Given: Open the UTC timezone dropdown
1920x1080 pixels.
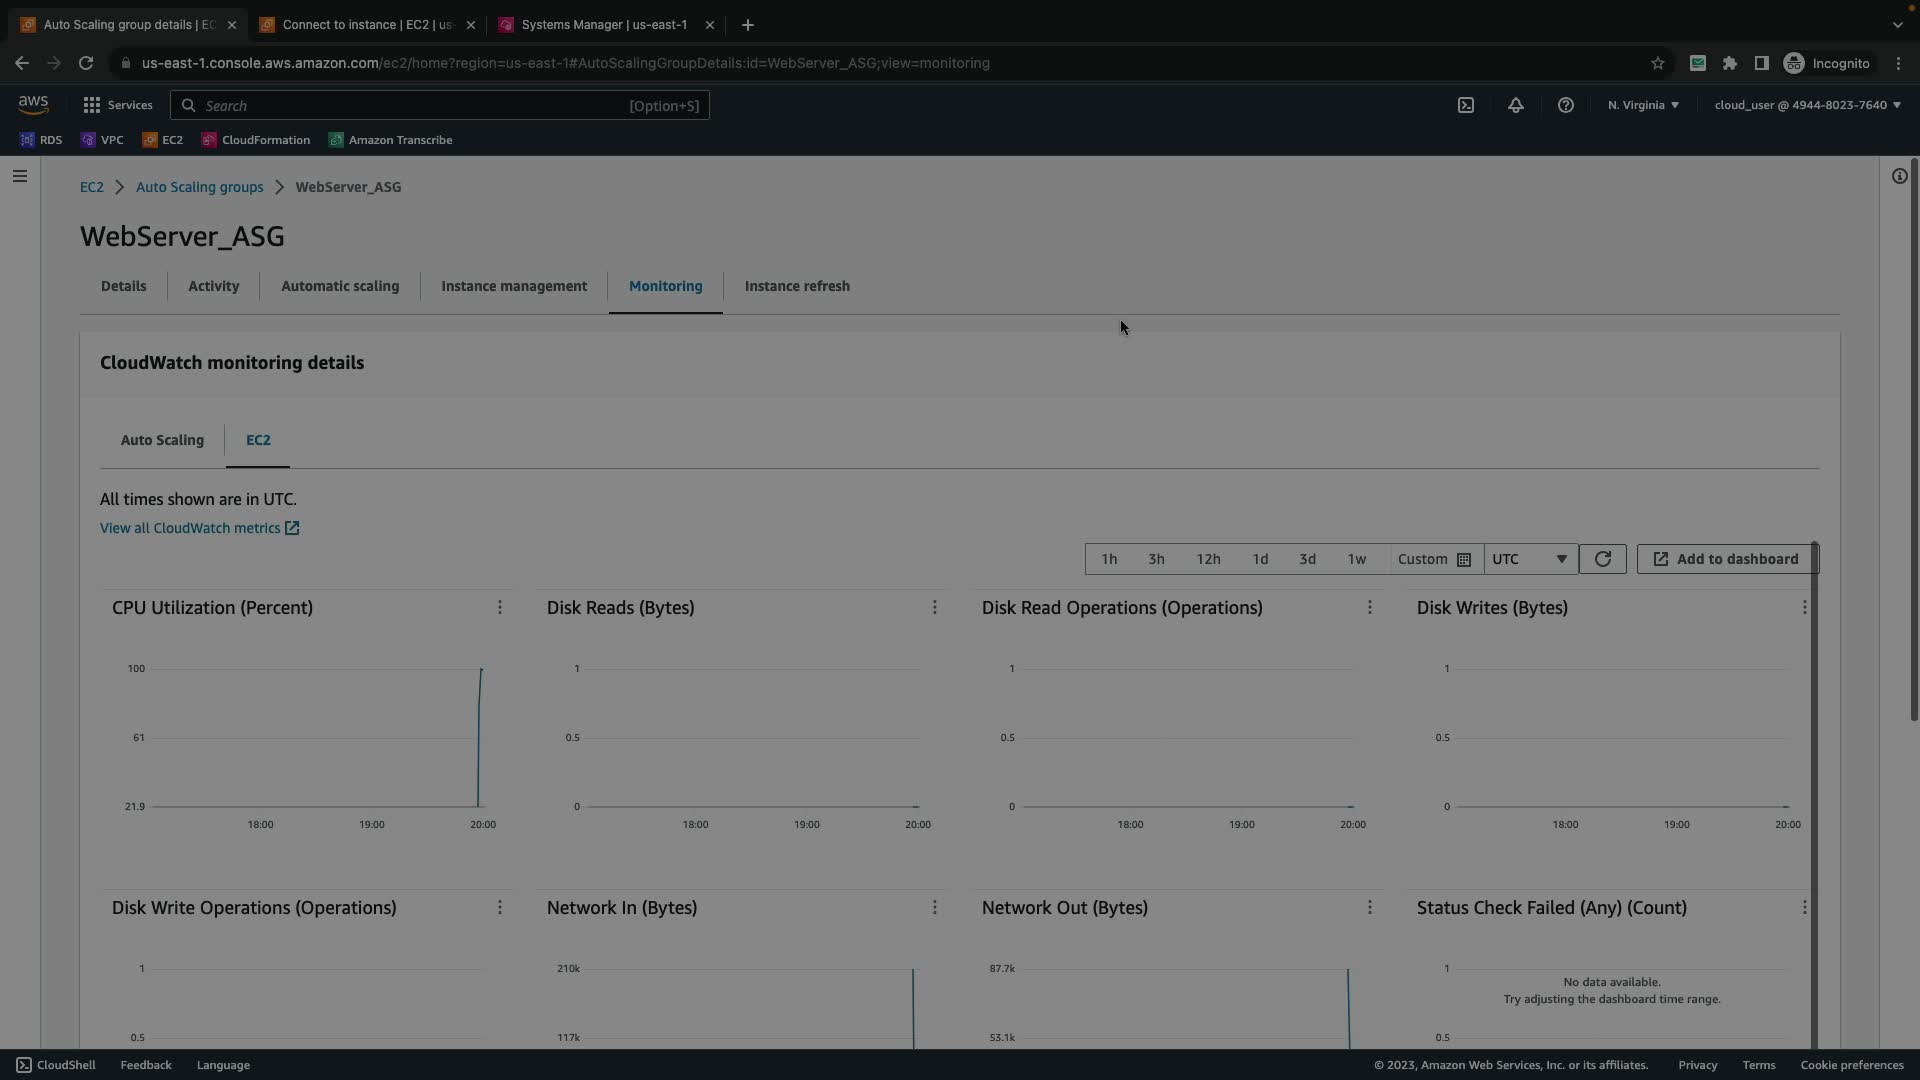Looking at the screenshot, I should [1529, 559].
